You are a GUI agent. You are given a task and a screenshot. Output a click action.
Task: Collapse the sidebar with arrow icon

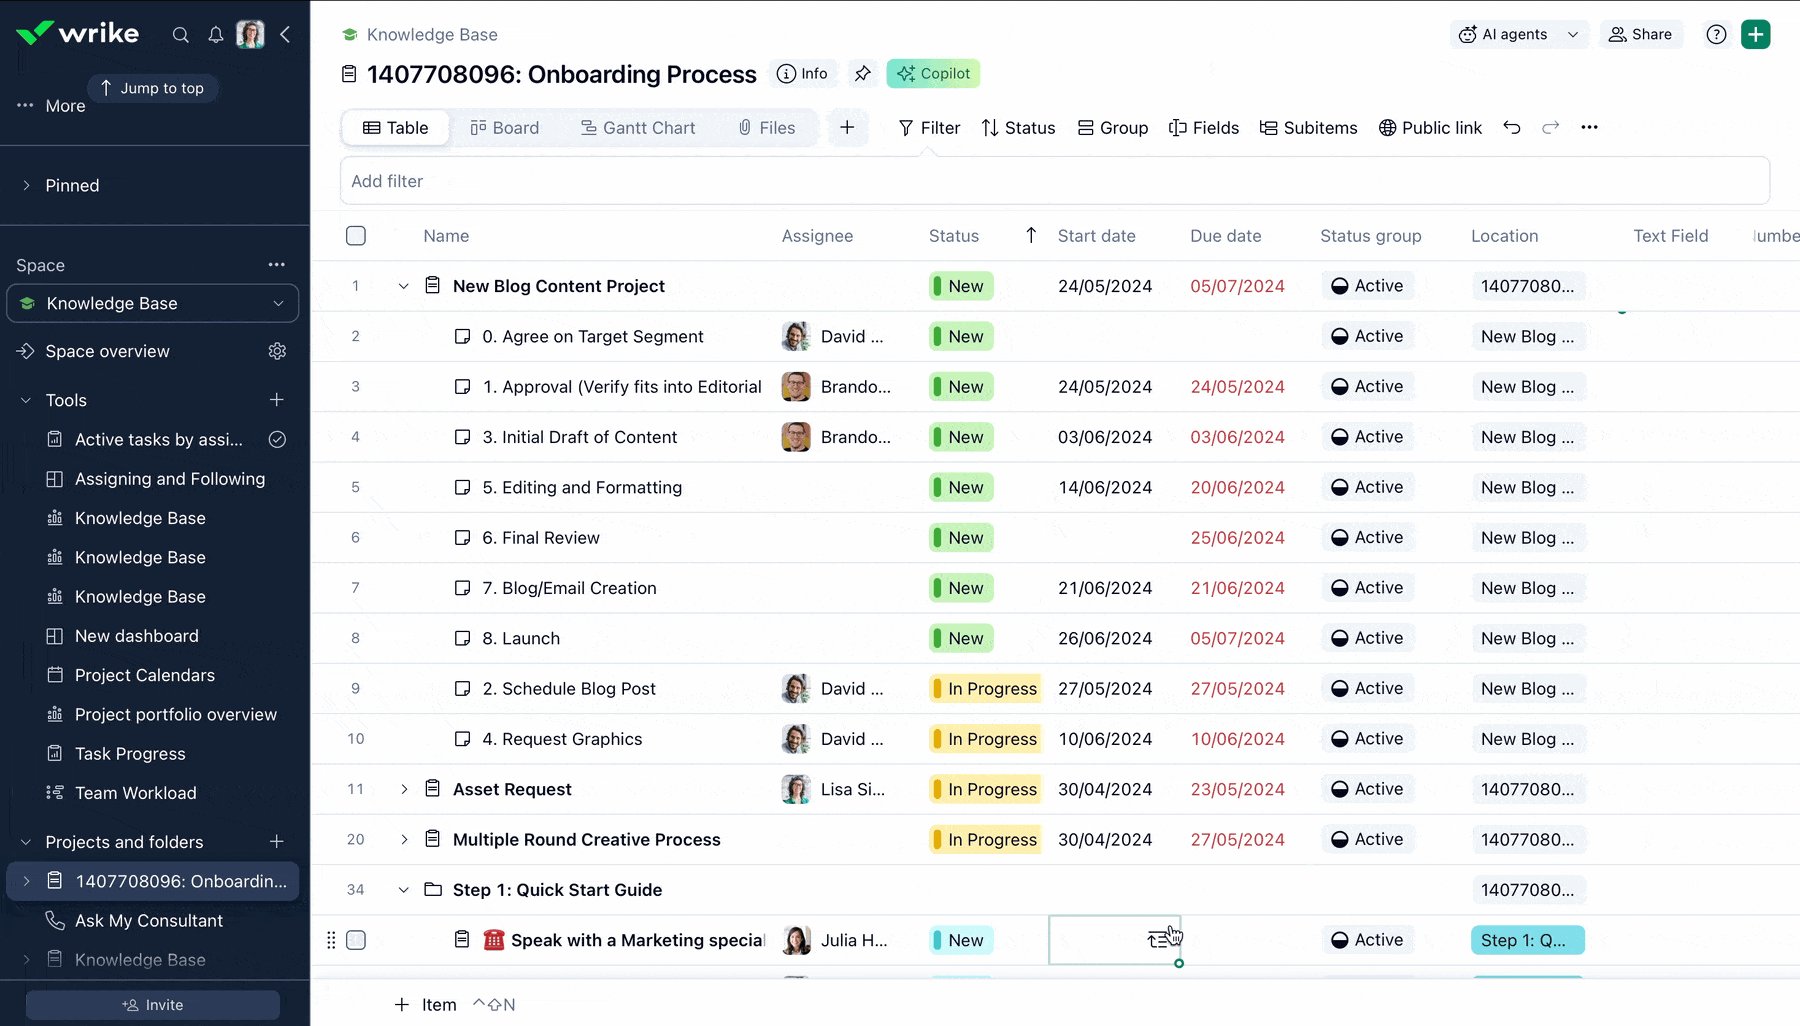pyautogui.click(x=286, y=35)
